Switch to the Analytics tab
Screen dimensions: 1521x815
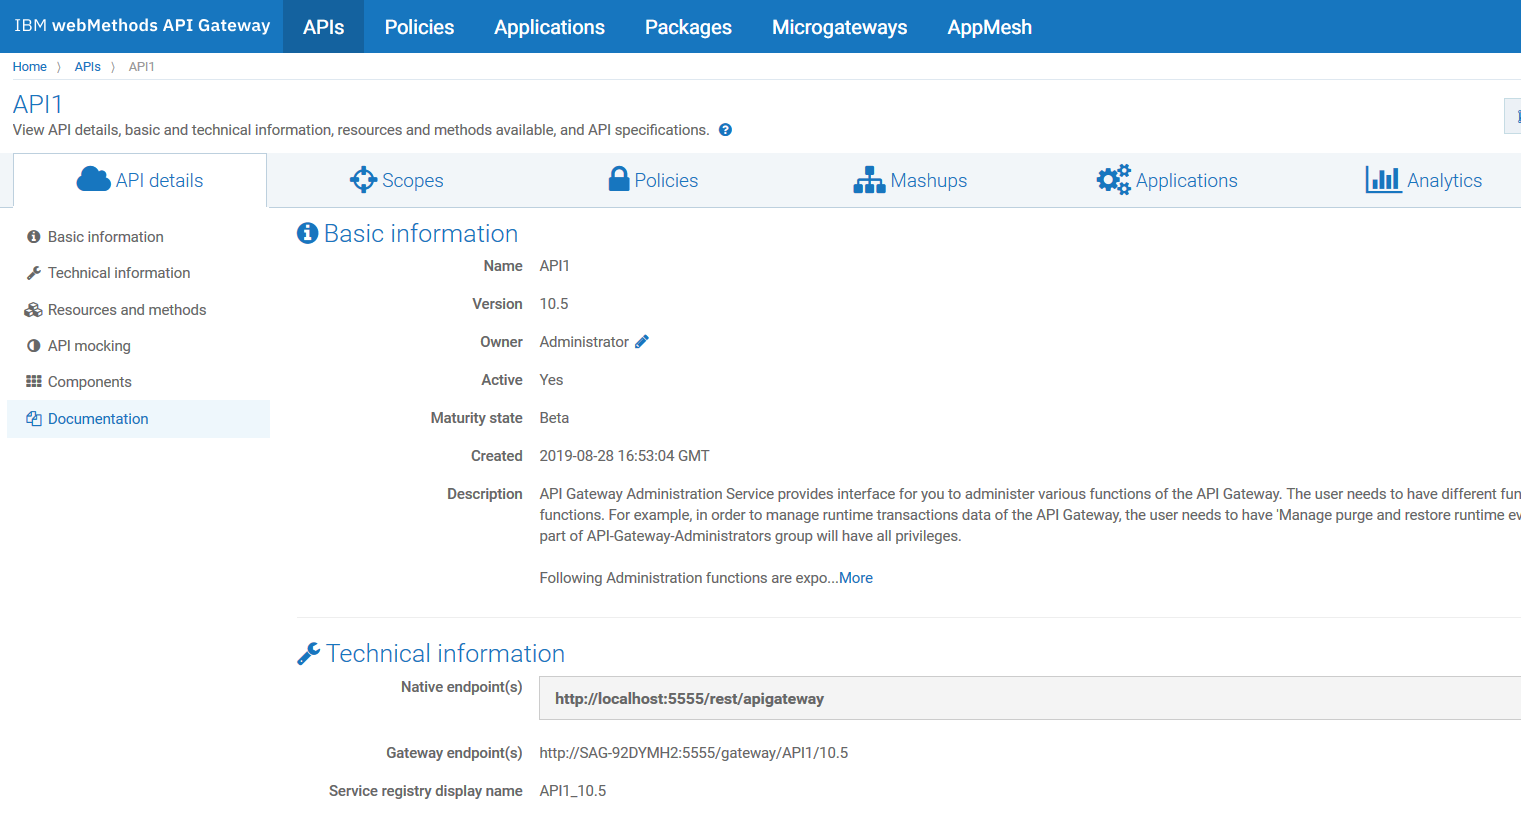(1424, 180)
